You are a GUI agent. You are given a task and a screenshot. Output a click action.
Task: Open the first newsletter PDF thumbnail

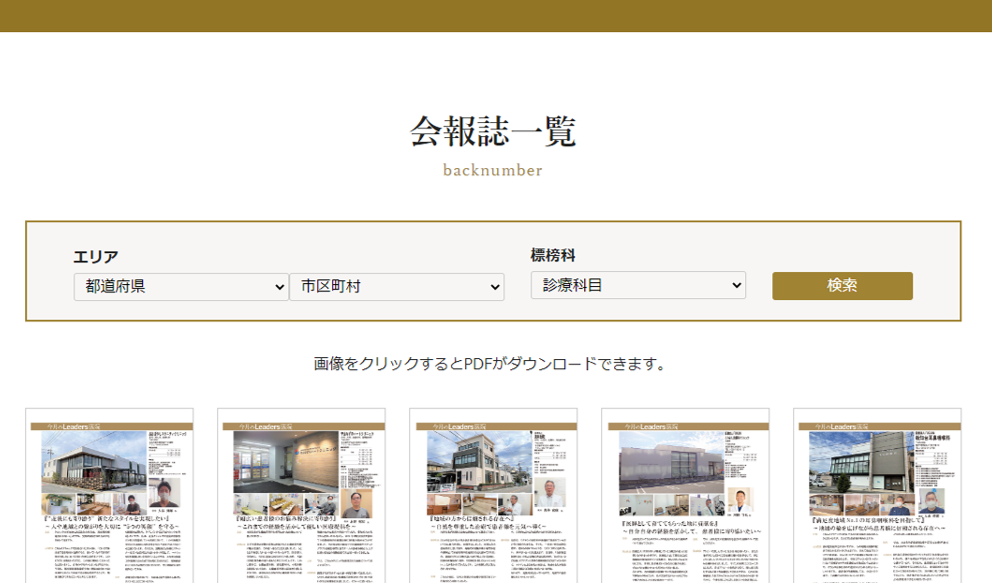pyautogui.click(x=109, y=495)
